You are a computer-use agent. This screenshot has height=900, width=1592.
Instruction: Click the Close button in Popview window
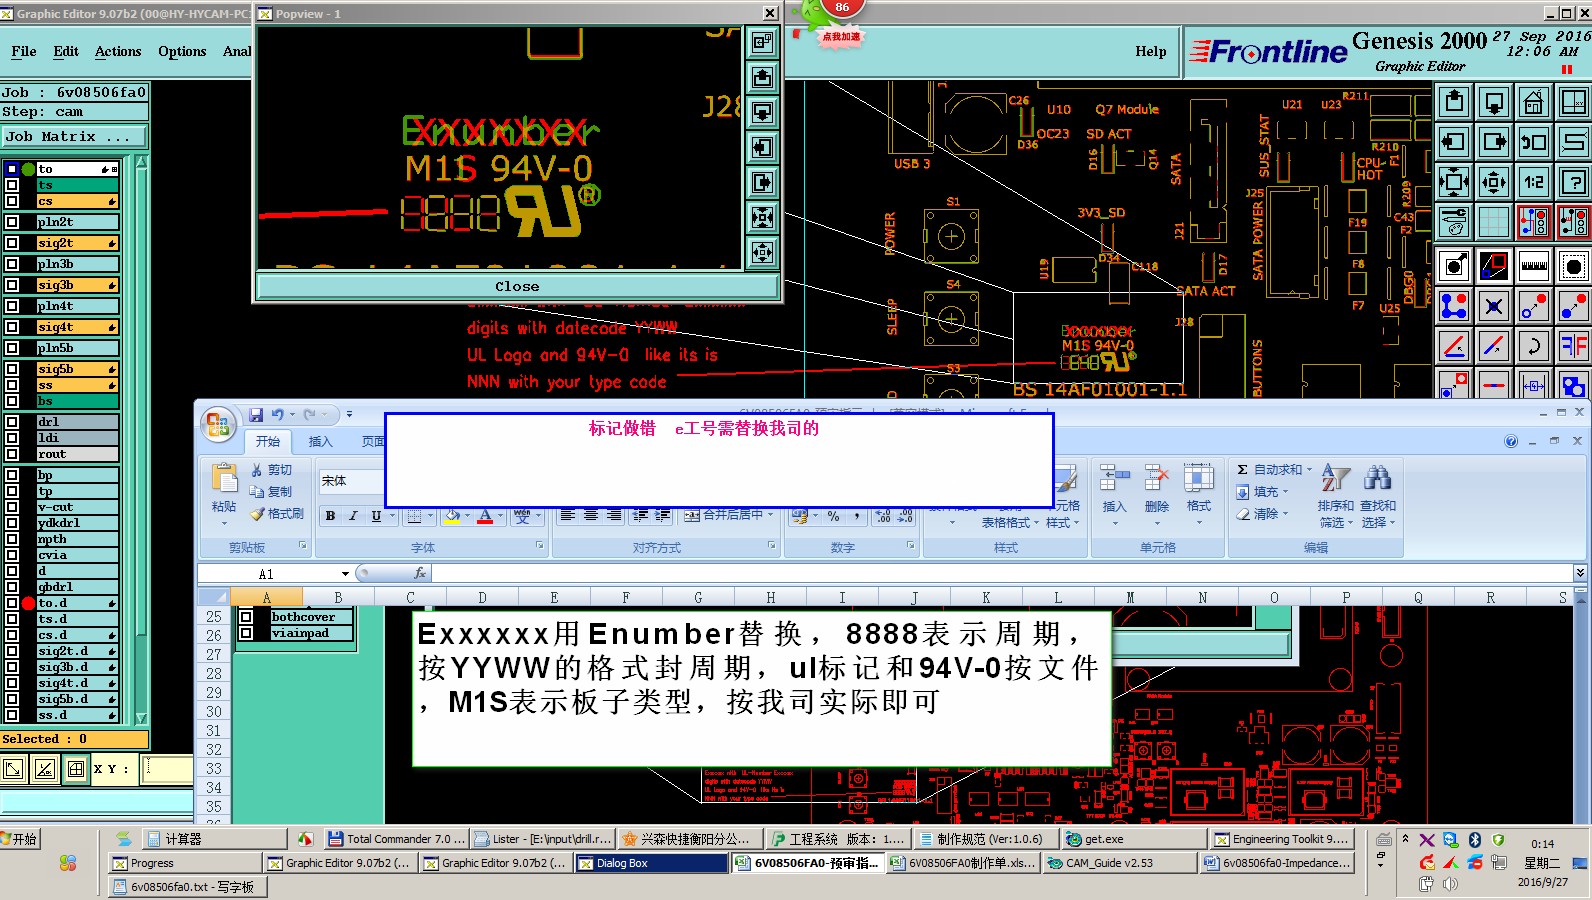click(517, 286)
